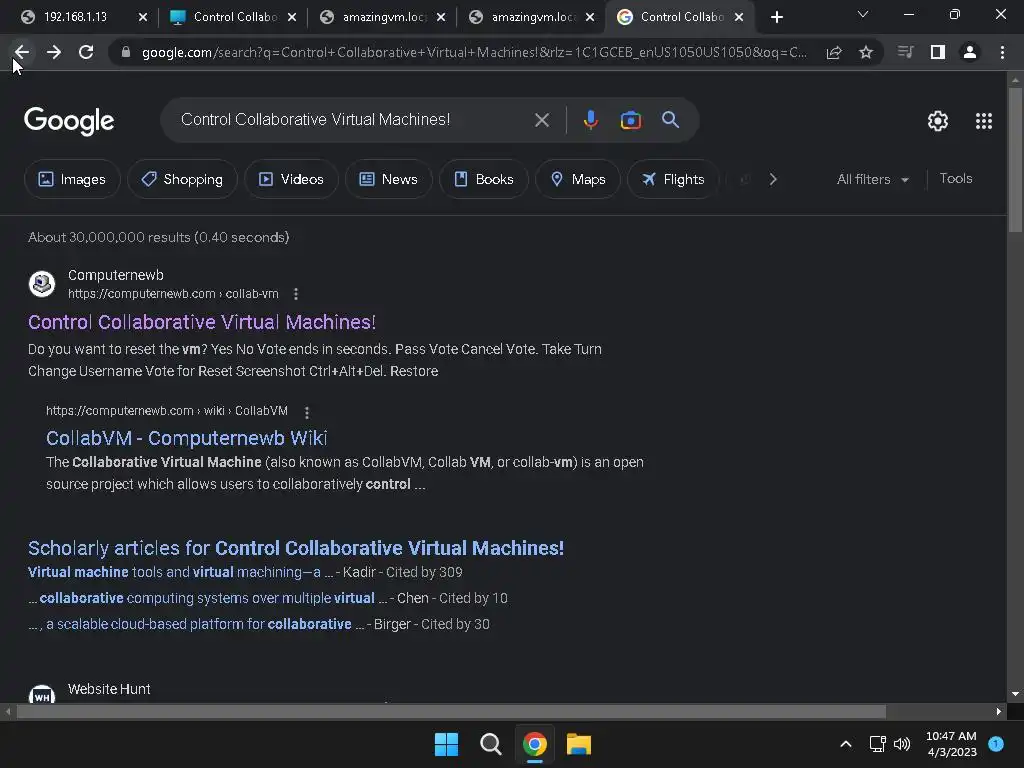
Task: Close the 192.168.1.13 tab
Action: pyautogui.click(x=143, y=18)
